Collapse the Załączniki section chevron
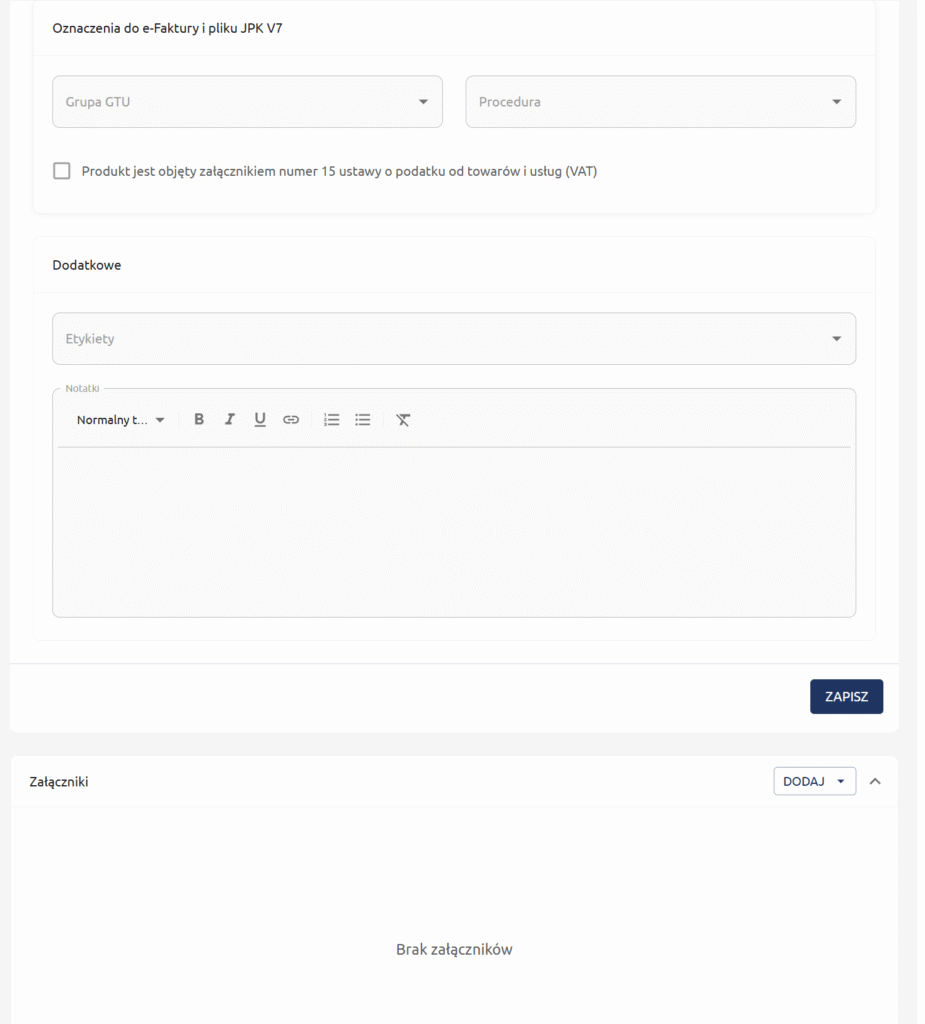Viewport: 925px width, 1024px height. 875,782
